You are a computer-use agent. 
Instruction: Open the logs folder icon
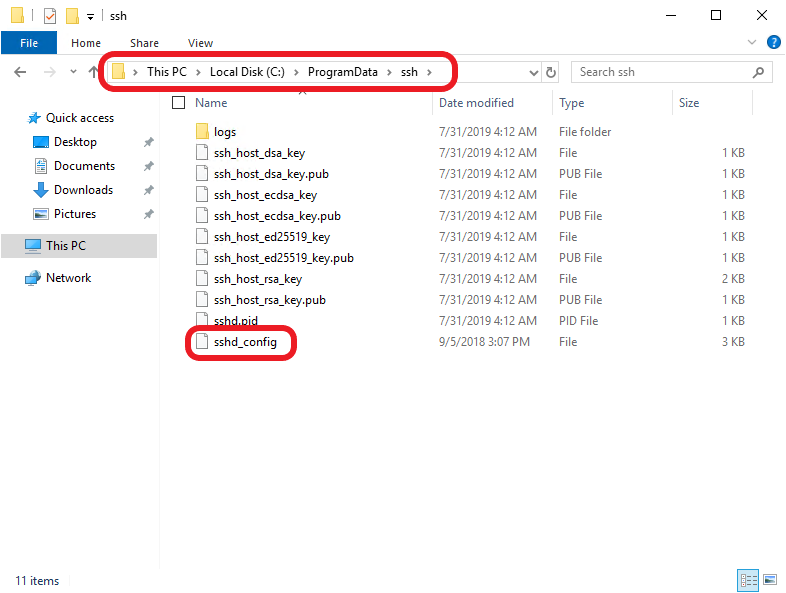tap(201, 132)
